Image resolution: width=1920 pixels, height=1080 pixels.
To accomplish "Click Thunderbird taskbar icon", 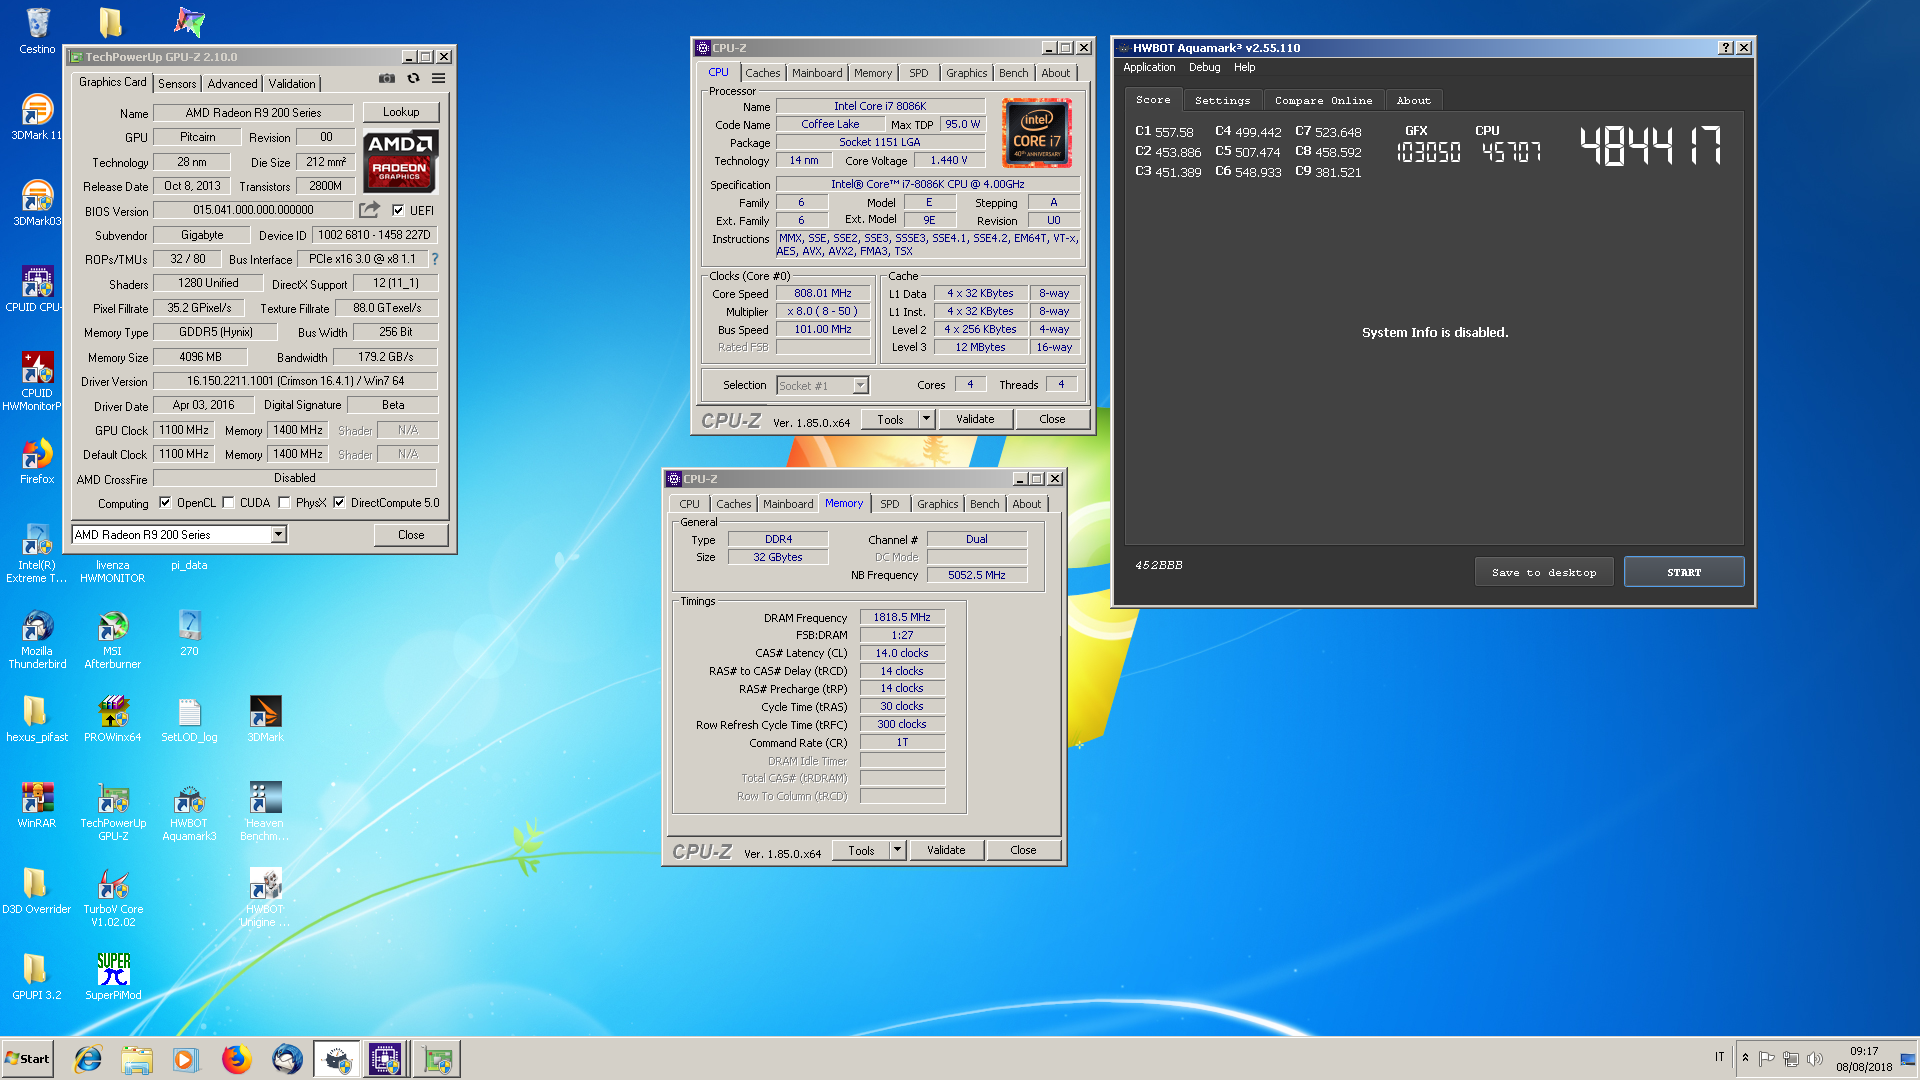I will [x=287, y=1059].
